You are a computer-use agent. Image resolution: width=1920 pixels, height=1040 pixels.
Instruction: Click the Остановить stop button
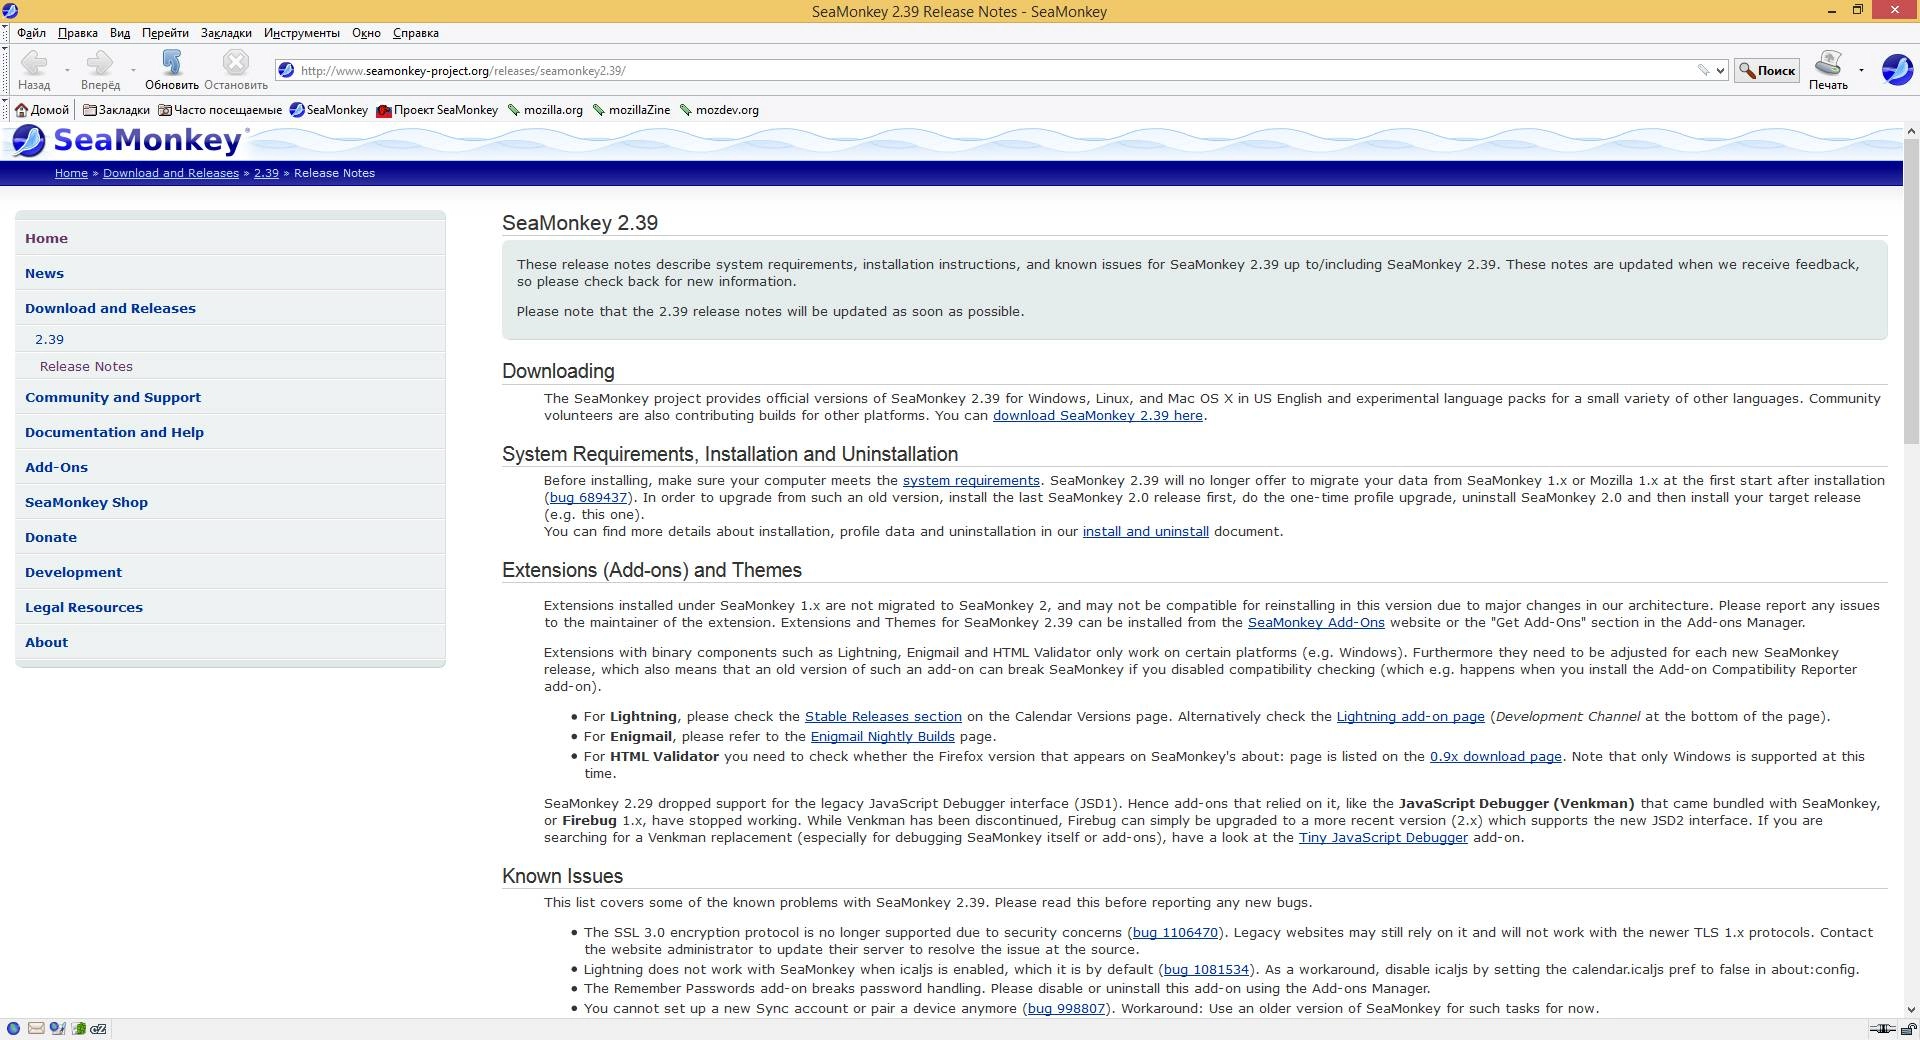coord(235,70)
